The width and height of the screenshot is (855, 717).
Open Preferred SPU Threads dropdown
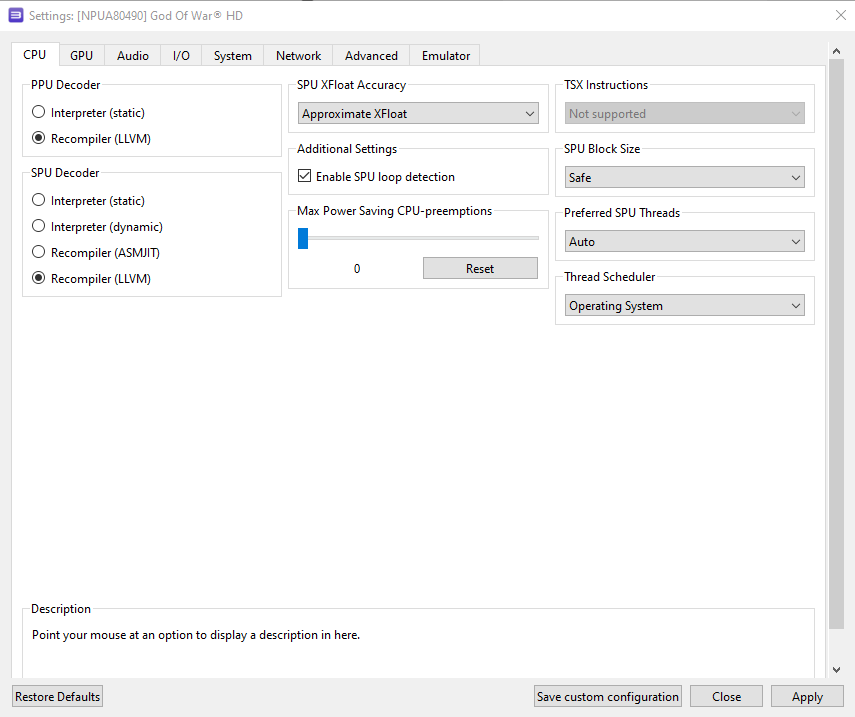tap(684, 242)
